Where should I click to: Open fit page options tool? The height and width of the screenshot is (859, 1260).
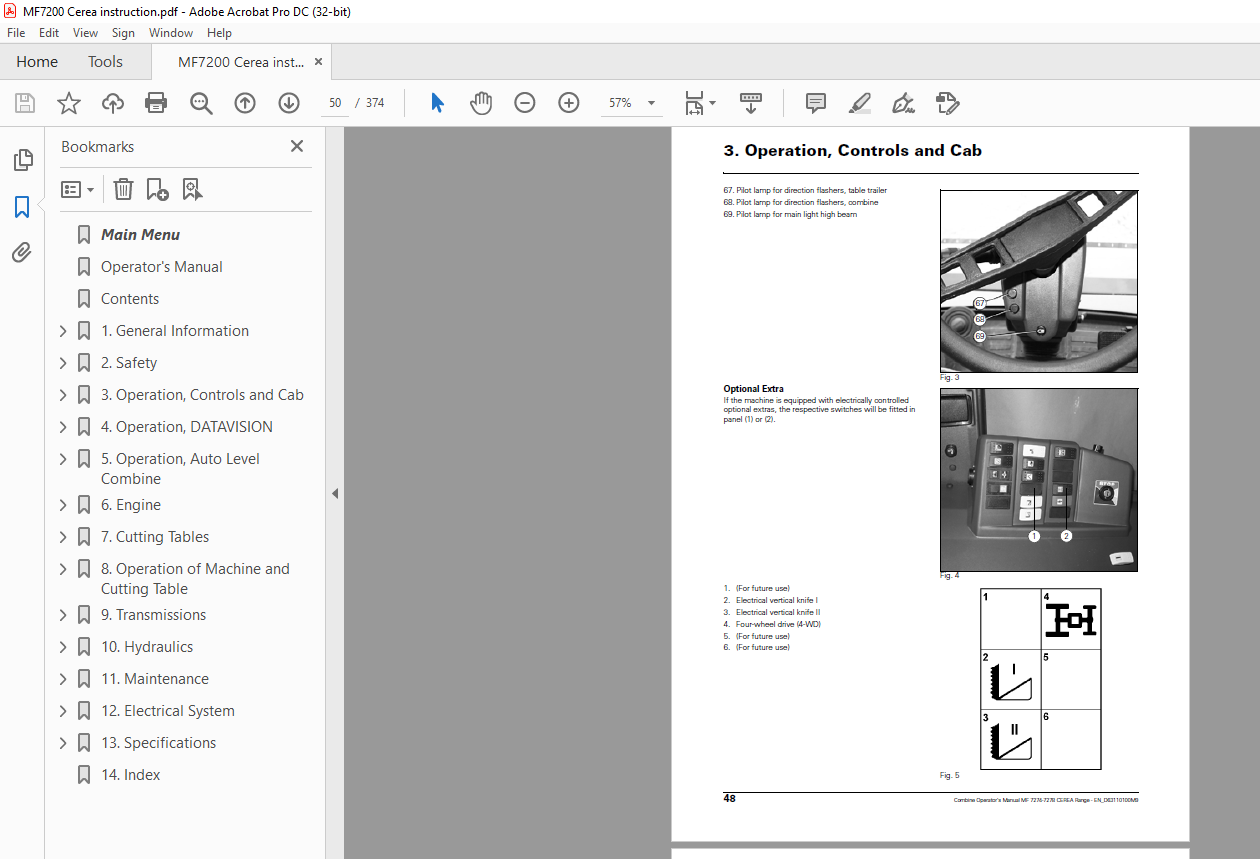(x=700, y=103)
